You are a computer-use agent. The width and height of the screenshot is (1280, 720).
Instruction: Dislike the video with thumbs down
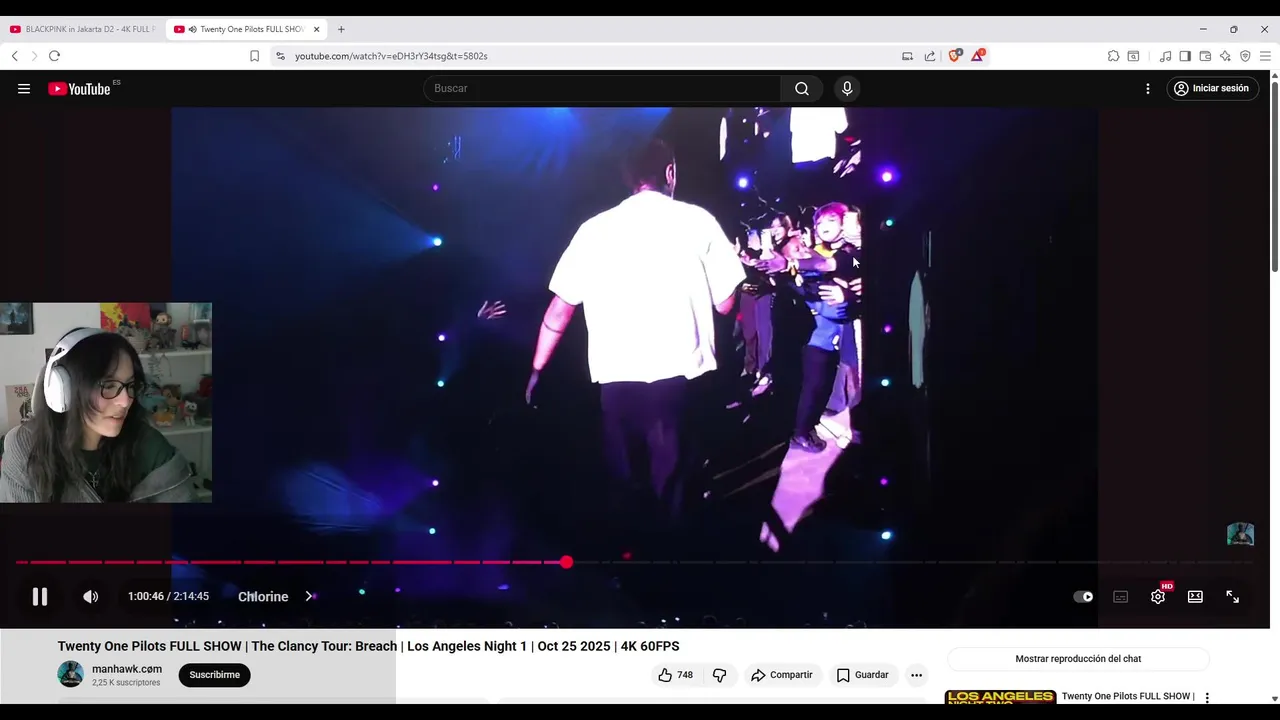click(x=719, y=675)
